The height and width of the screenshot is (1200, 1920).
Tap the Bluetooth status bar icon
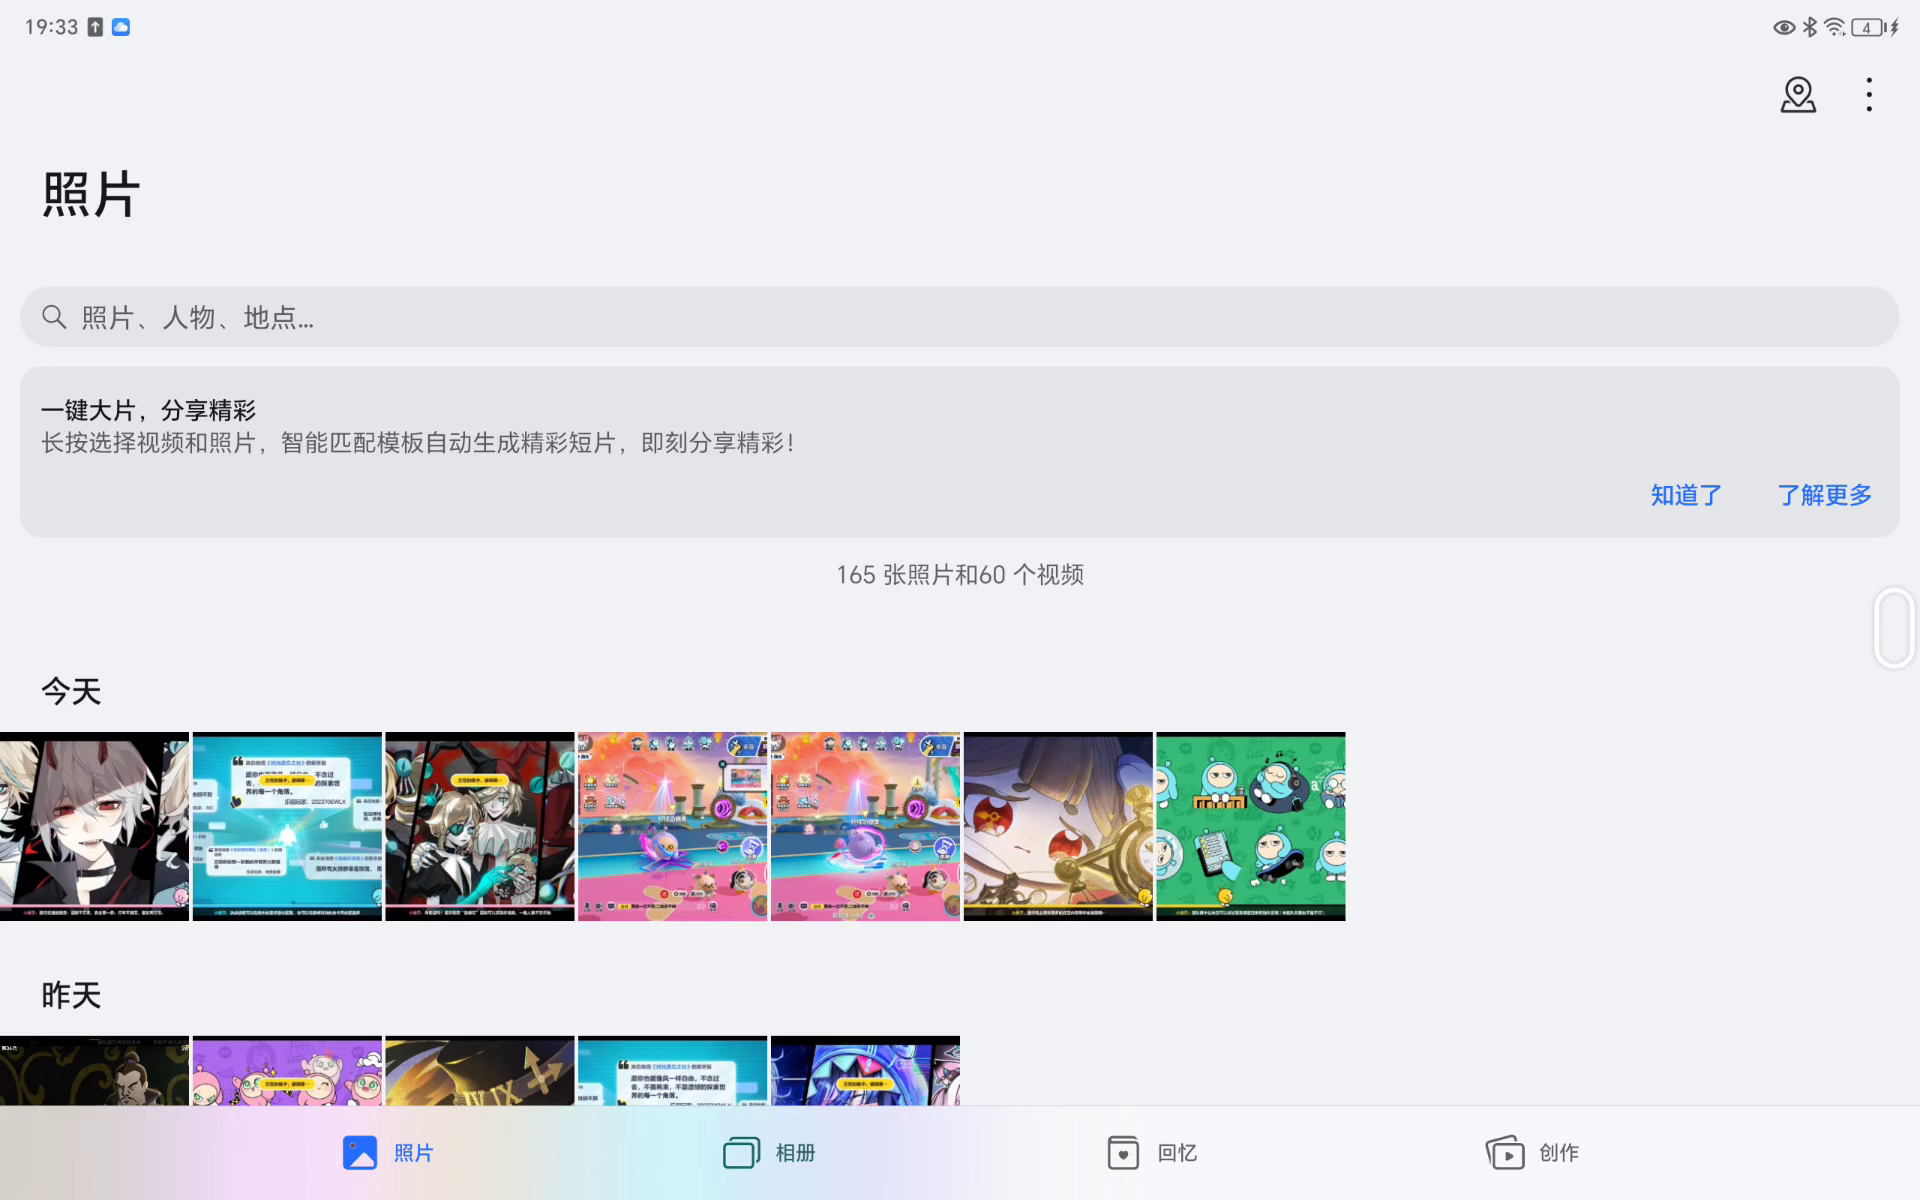pos(1810,27)
